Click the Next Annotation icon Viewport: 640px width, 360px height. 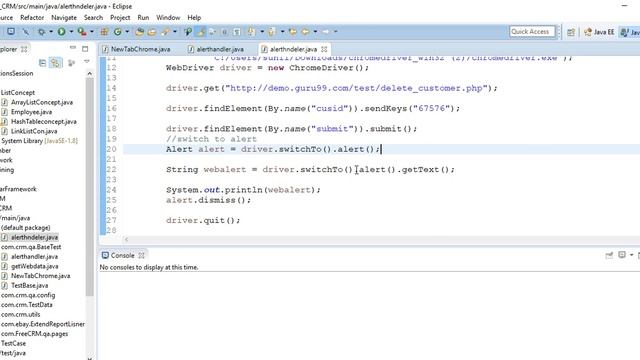point(251,31)
